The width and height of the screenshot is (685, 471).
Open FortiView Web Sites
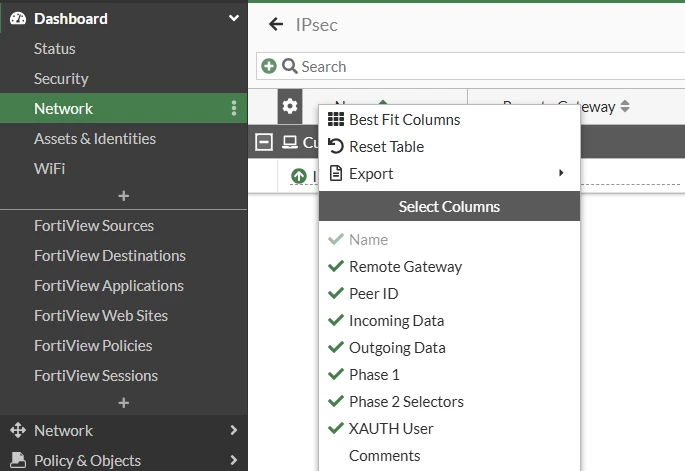101,315
